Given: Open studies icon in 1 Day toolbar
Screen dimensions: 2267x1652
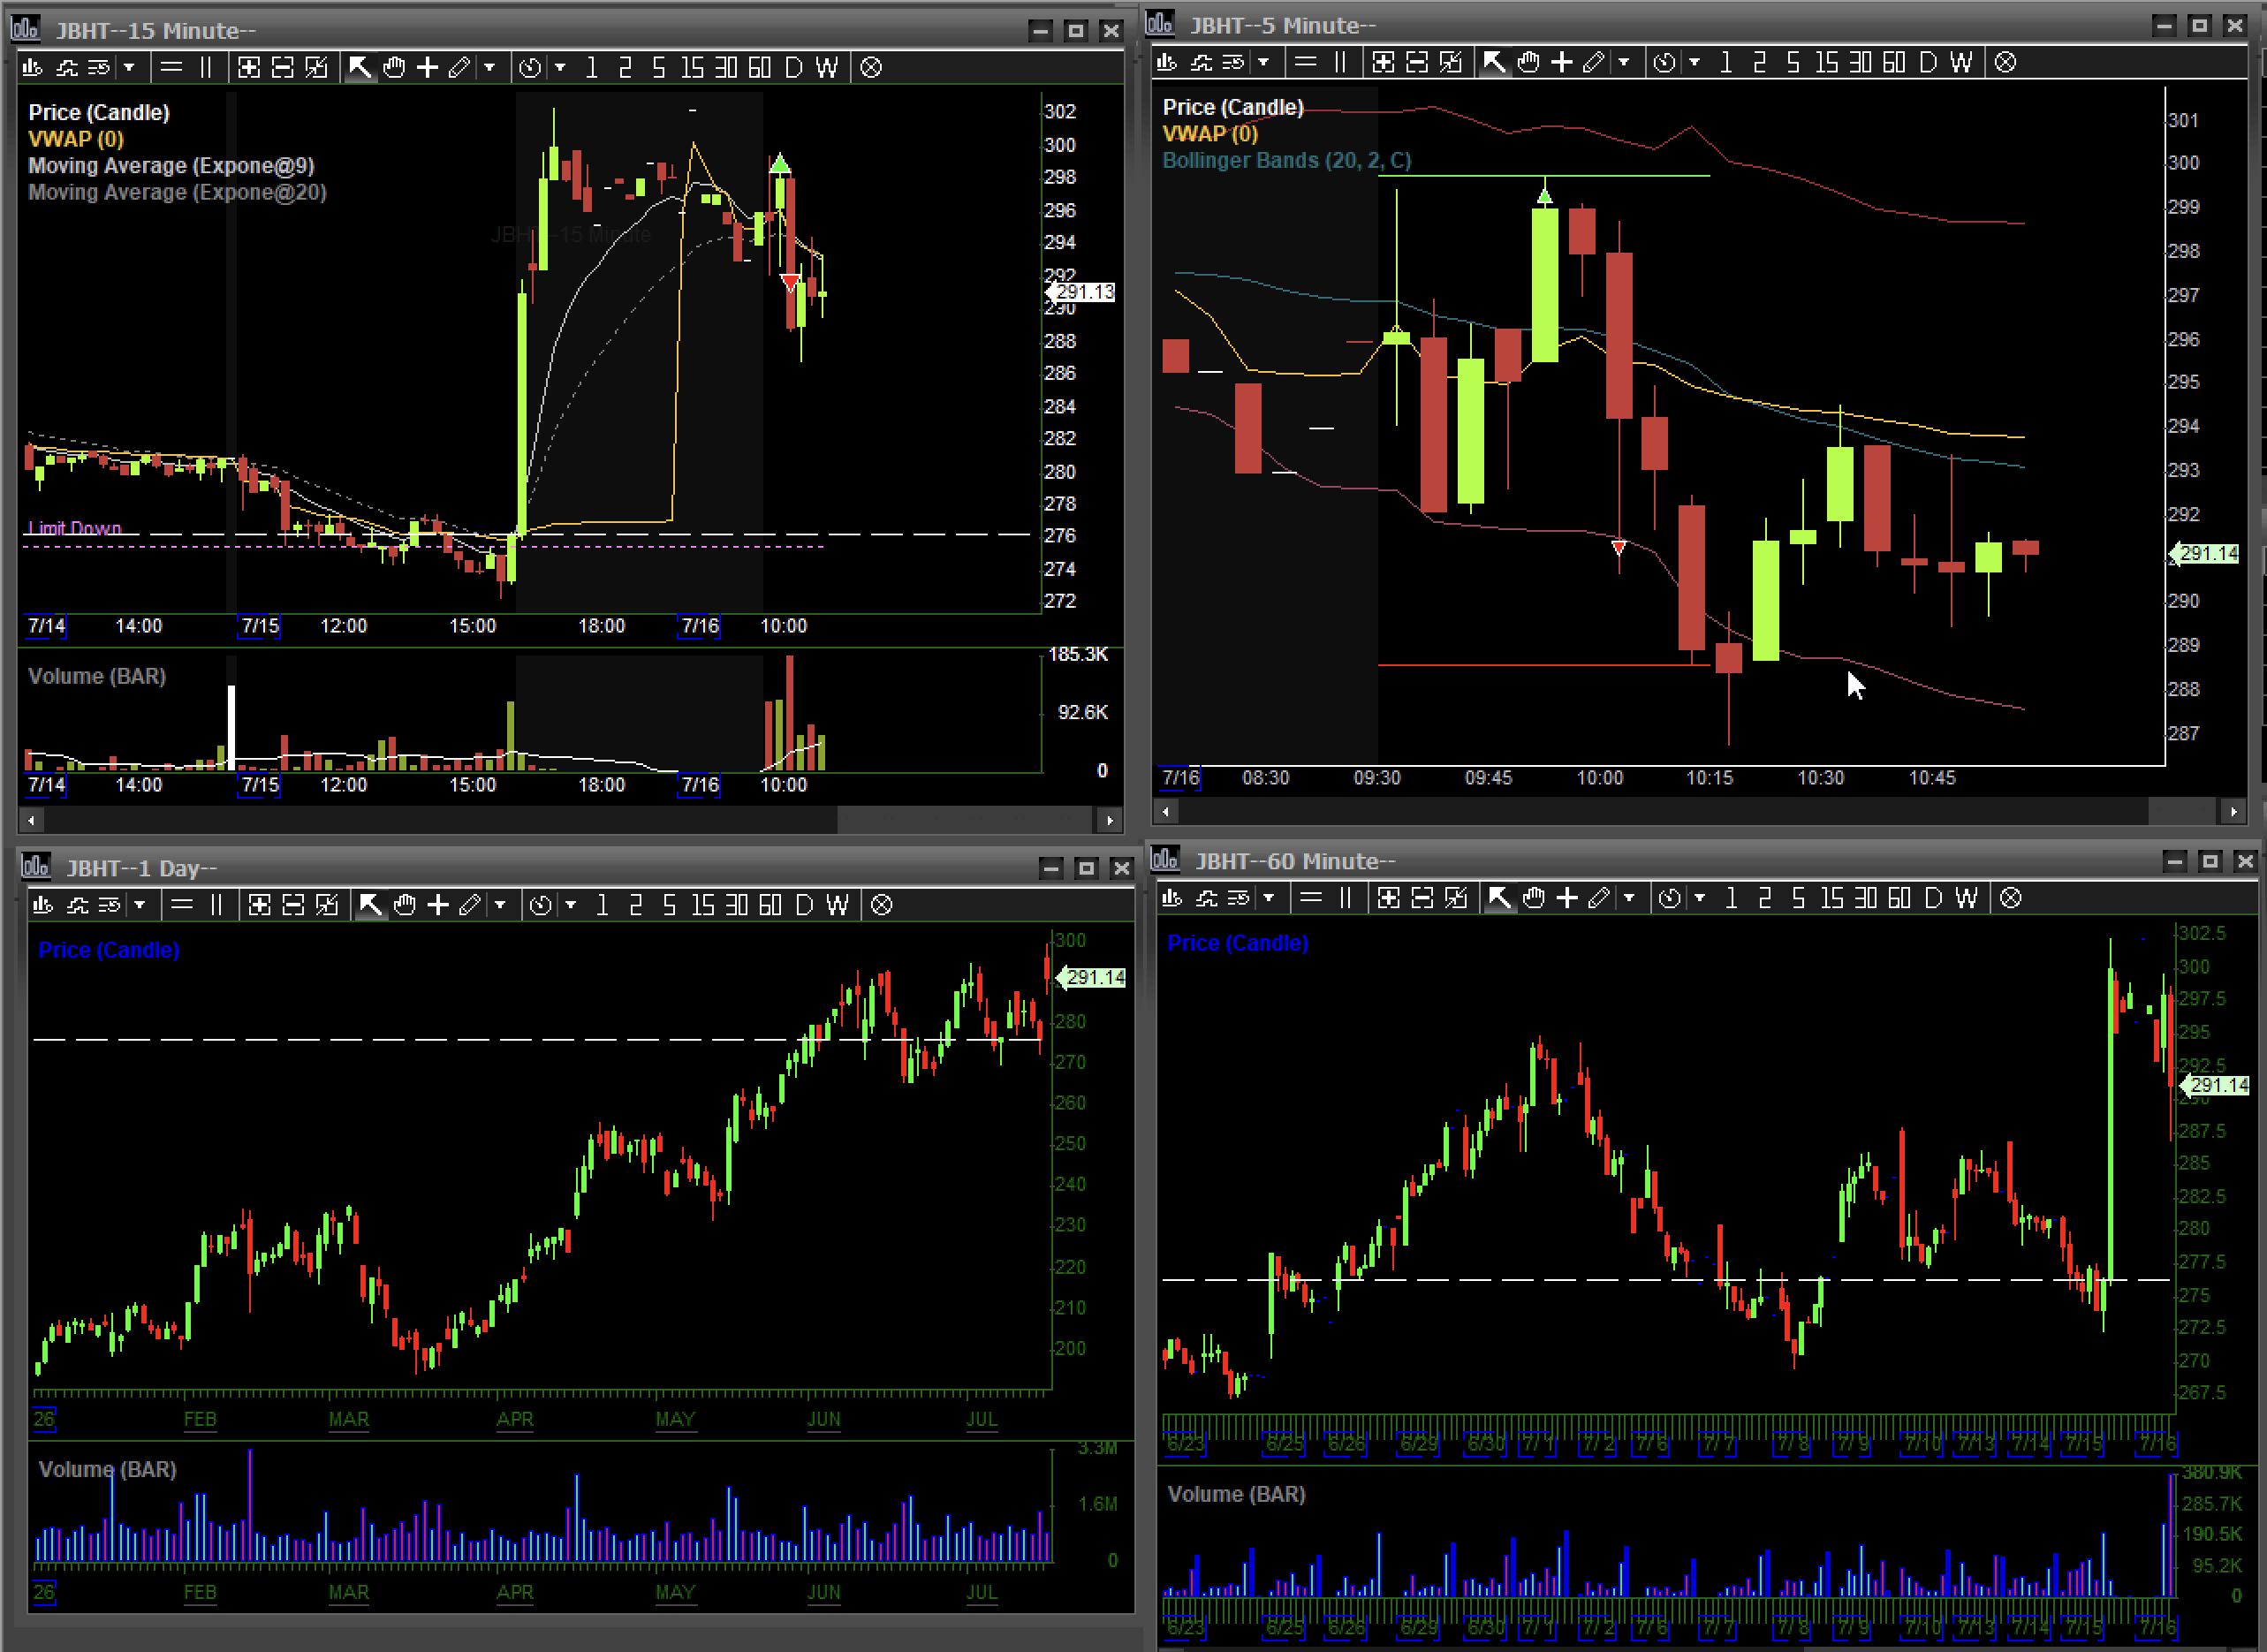Looking at the screenshot, I should click(x=77, y=905).
